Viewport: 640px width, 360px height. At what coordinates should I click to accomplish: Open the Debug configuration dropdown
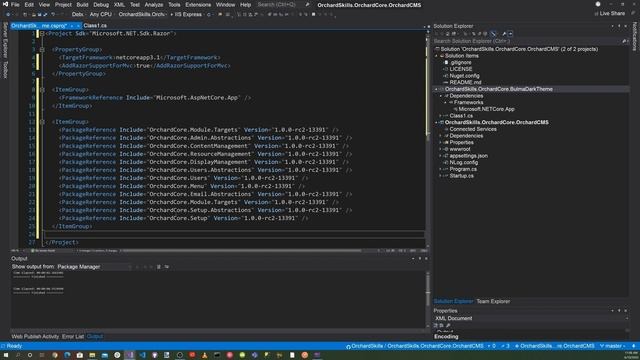point(78,14)
